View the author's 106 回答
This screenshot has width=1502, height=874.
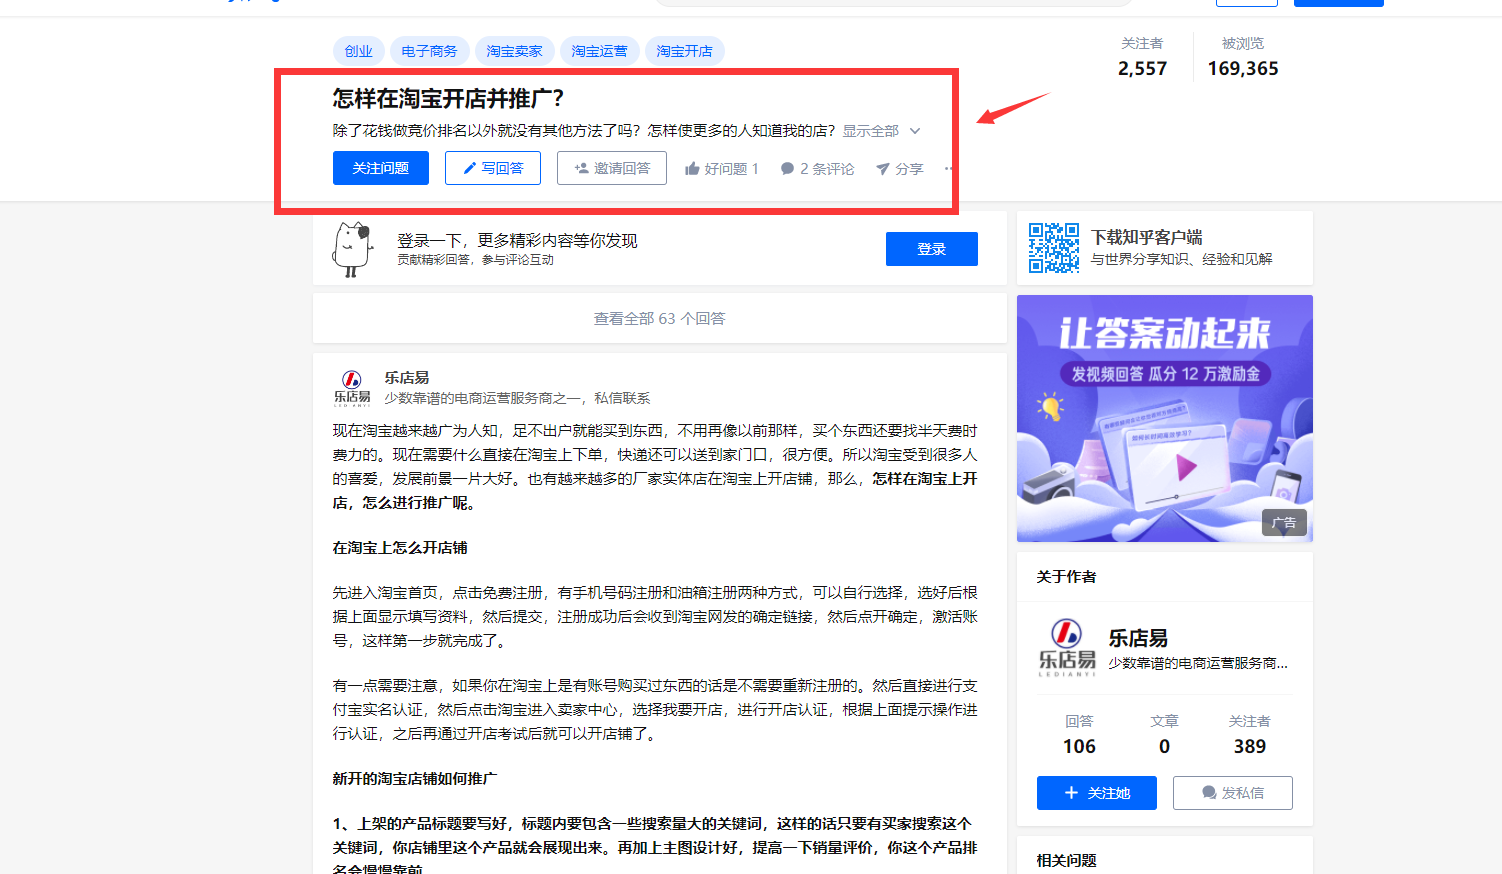[x=1079, y=735]
